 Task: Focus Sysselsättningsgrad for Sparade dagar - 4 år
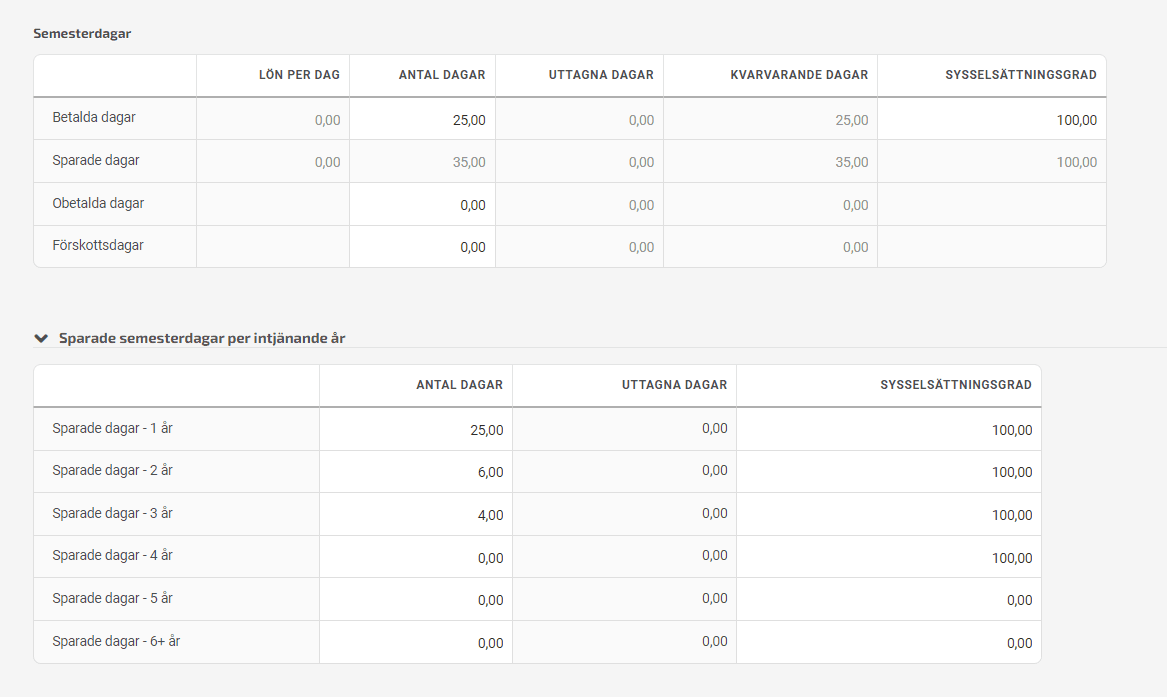point(888,558)
